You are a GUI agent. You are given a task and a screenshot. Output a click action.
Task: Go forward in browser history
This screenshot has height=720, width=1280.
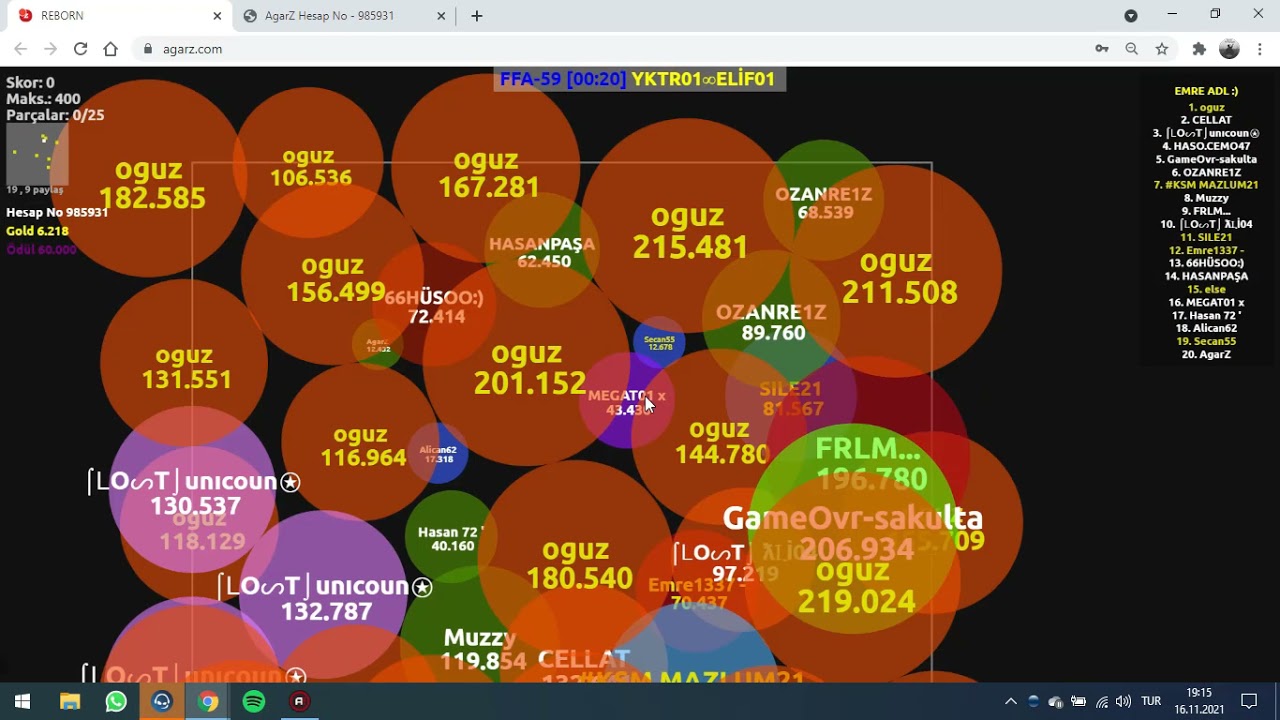51,49
